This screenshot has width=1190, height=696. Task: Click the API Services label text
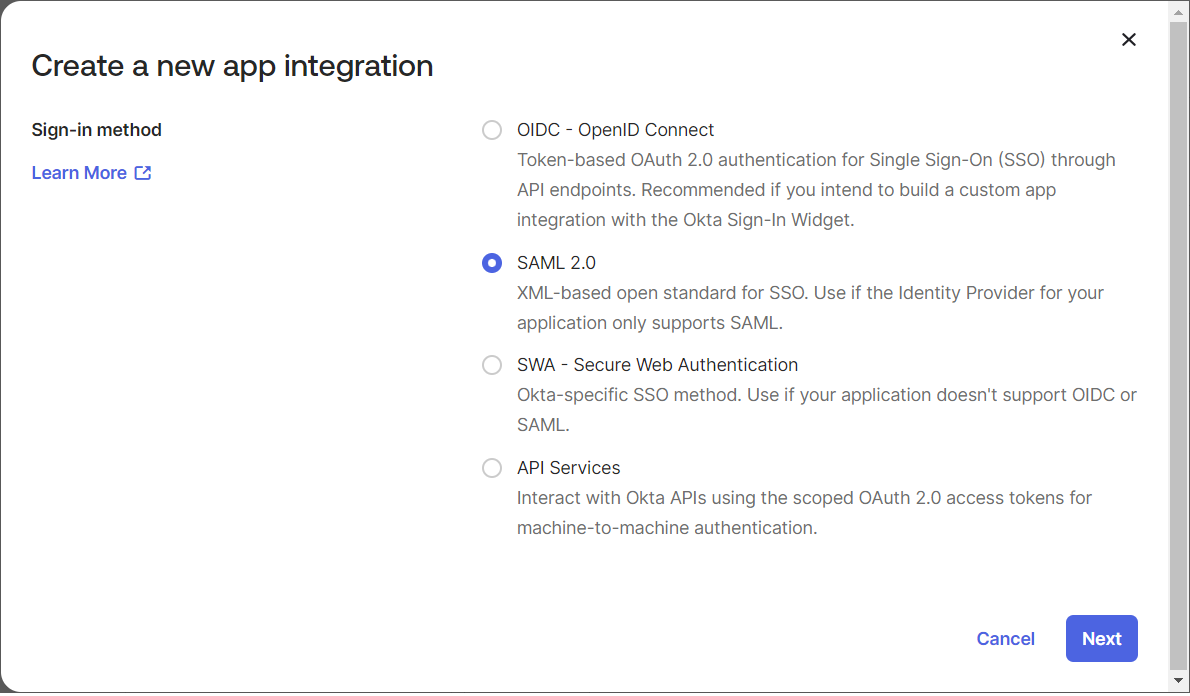(568, 468)
